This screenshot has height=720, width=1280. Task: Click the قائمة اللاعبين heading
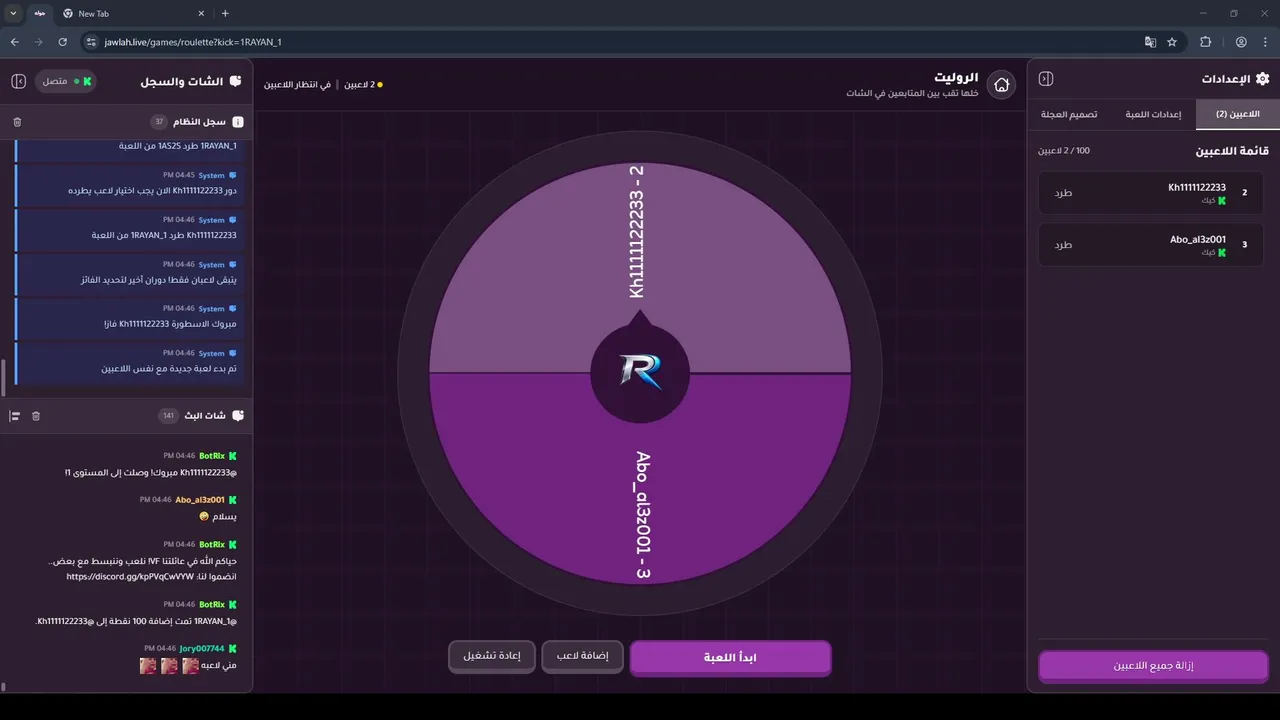point(1232,151)
